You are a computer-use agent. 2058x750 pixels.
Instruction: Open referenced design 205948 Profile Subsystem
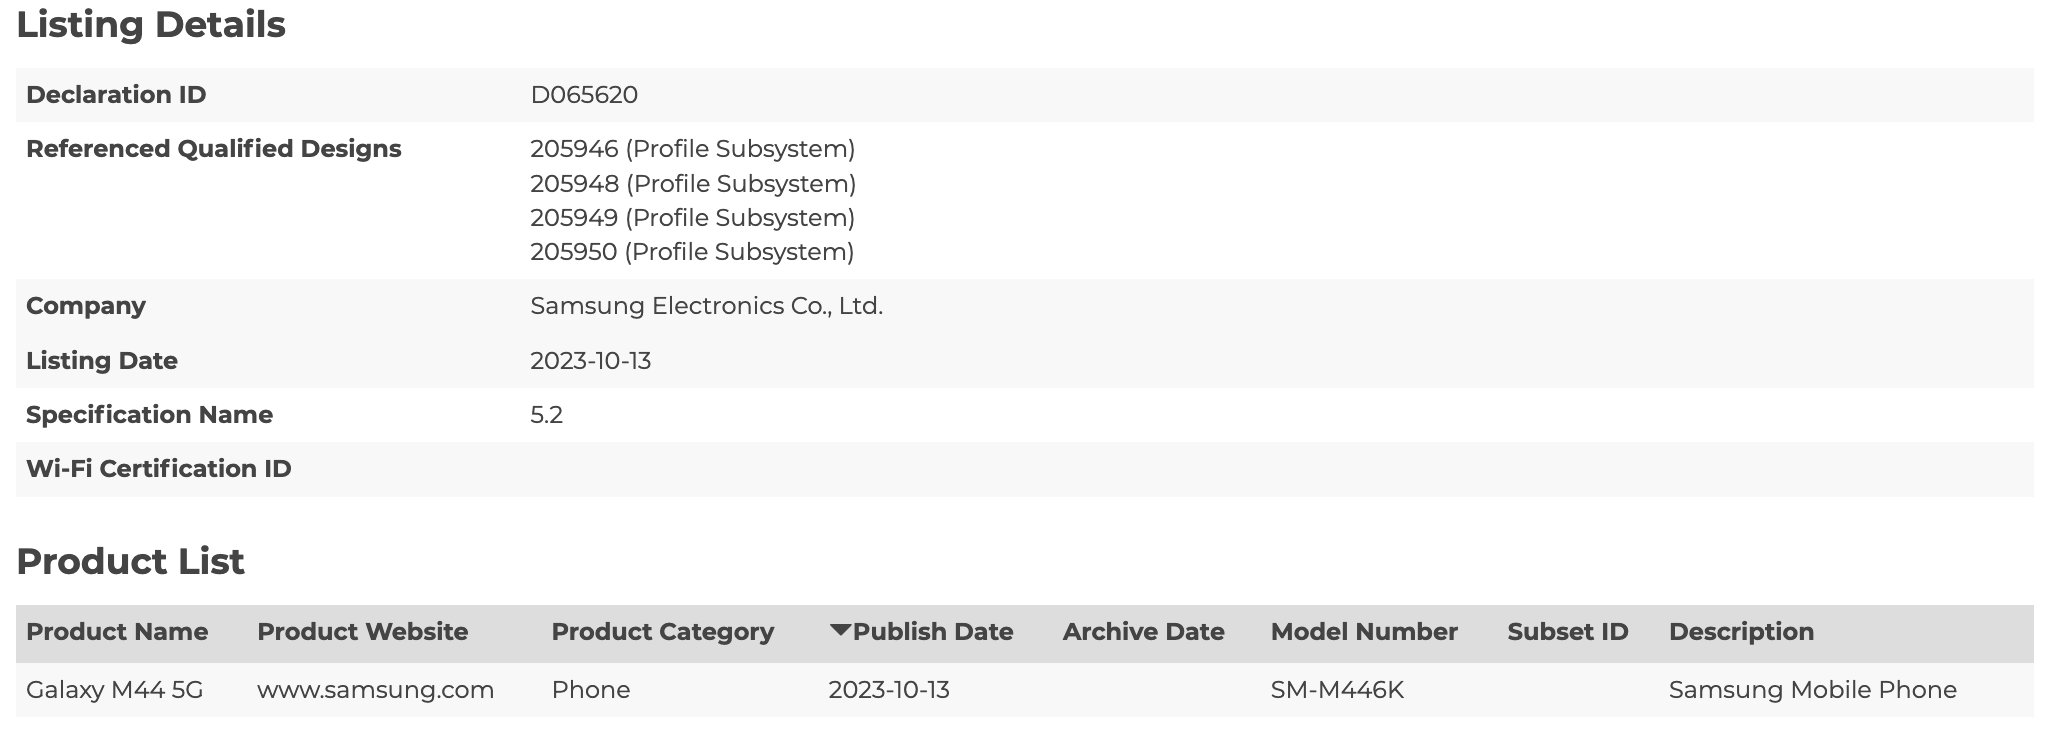[x=693, y=184]
